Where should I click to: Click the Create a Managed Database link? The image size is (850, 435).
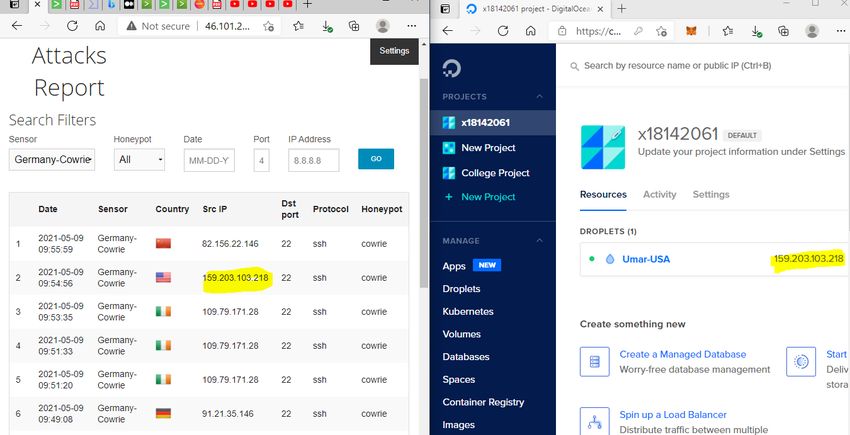(x=682, y=354)
